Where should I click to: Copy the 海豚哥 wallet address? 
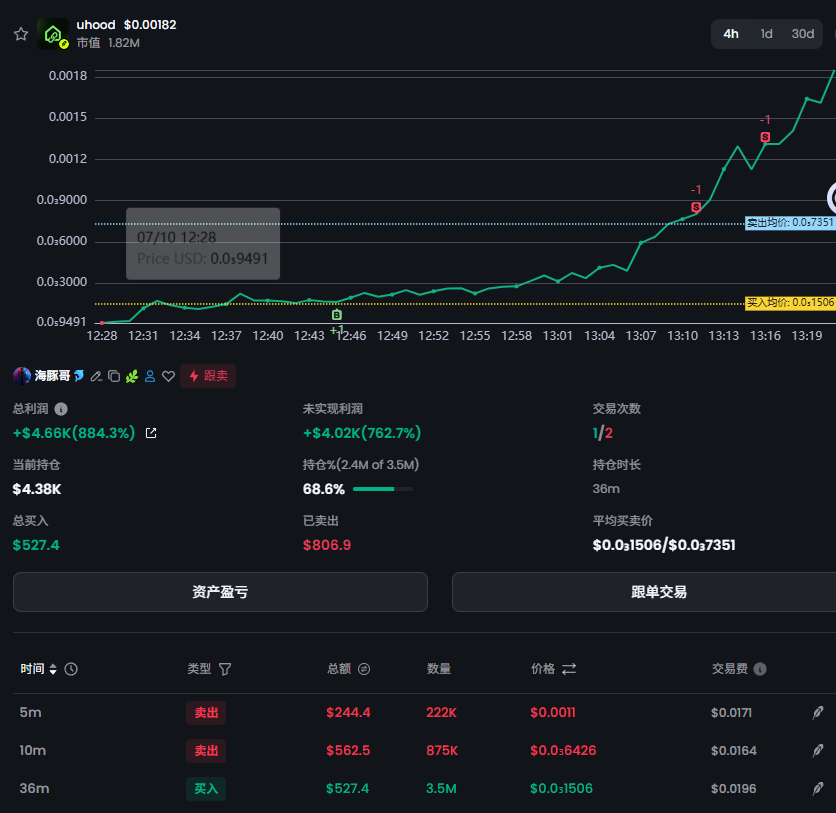(114, 376)
